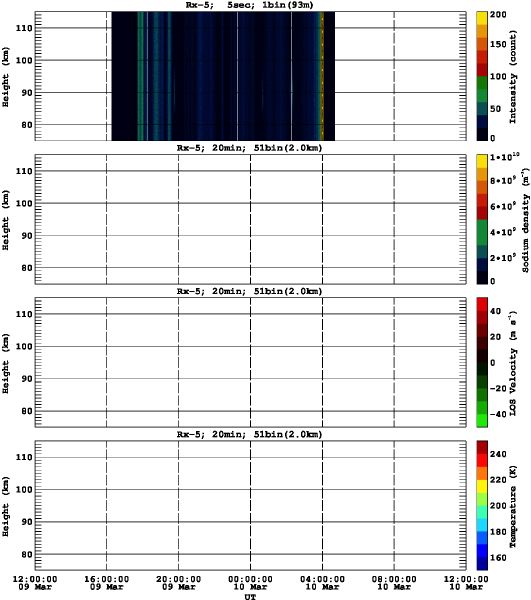
Task: Click the 08:00:00 10 Mar time label
Action: point(394,583)
